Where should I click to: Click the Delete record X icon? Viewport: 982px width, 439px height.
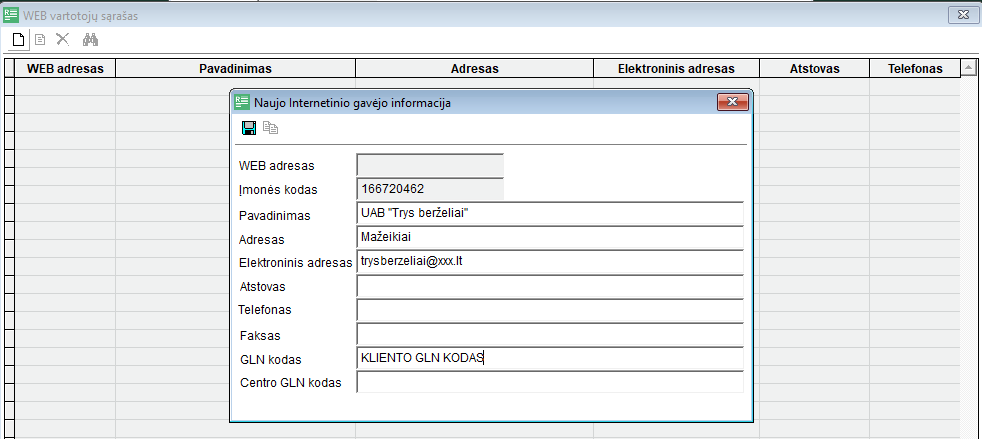pos(62,39)
